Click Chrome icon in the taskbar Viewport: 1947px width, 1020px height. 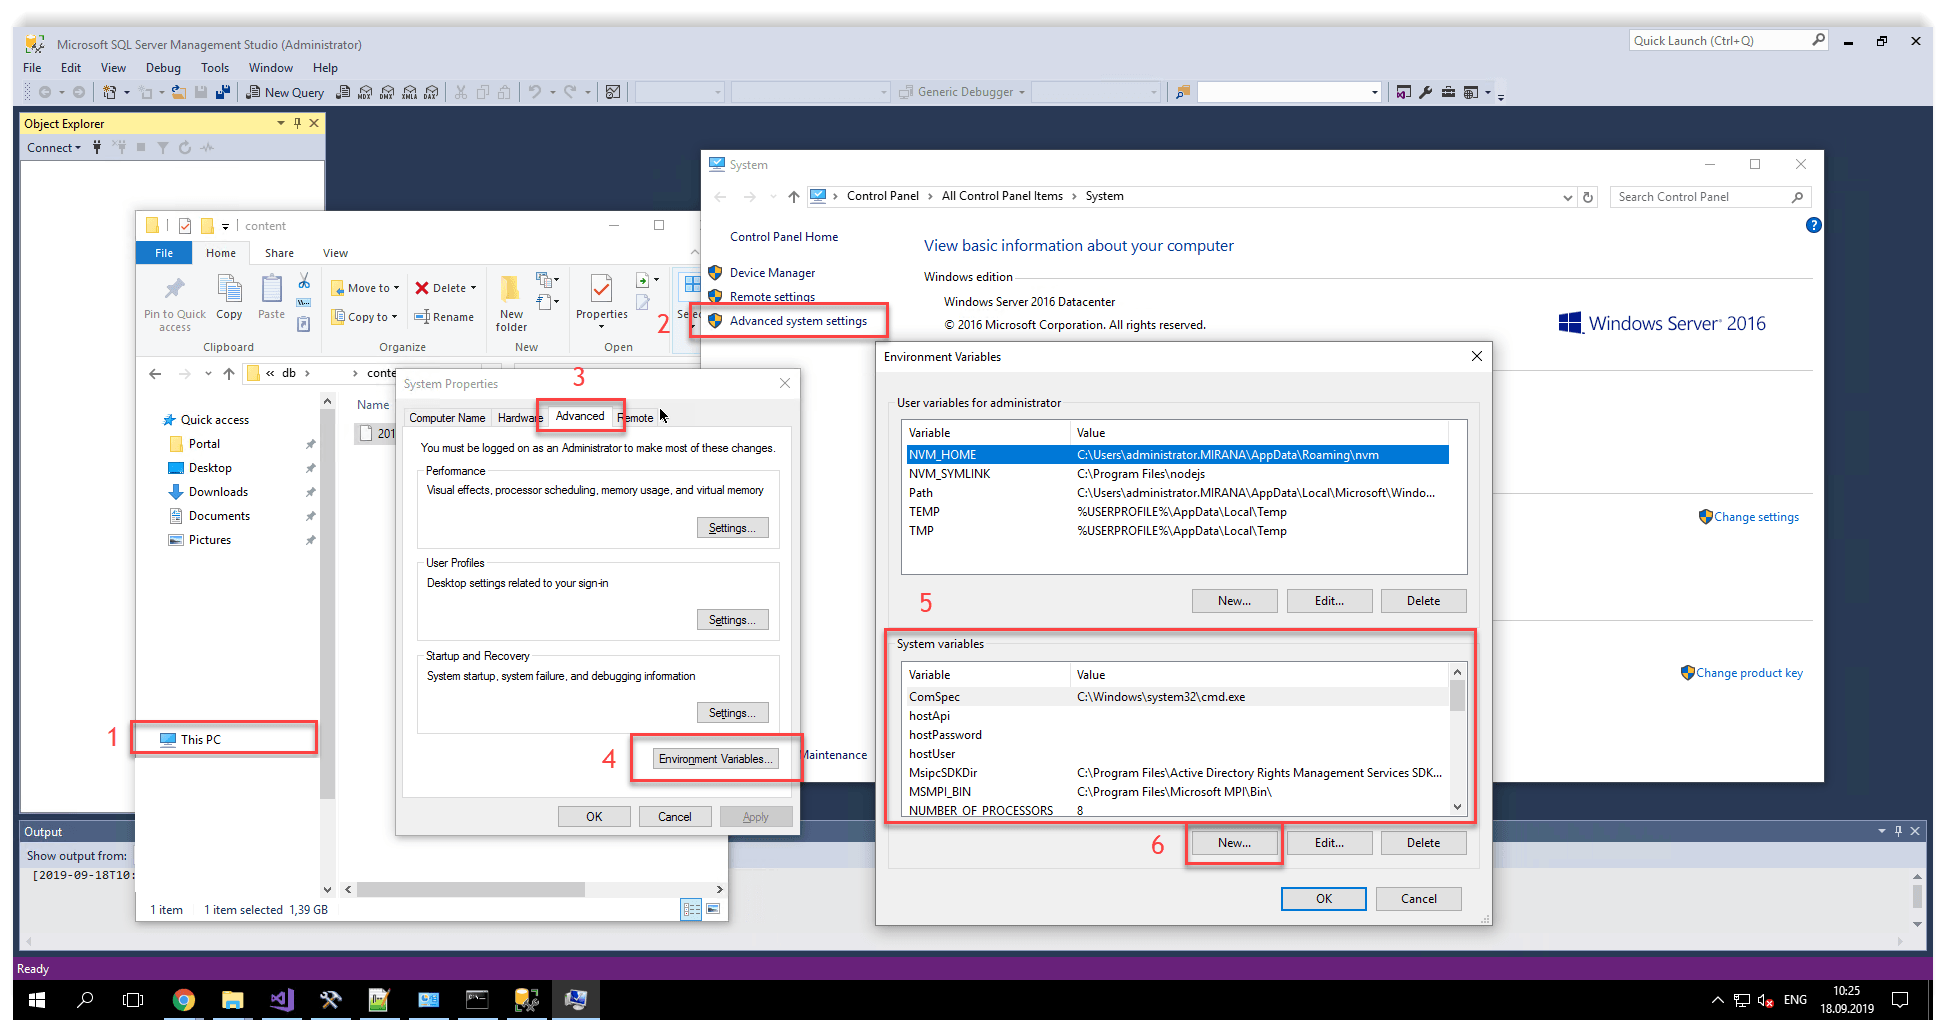pyautogui.click(x=183, y=999)
